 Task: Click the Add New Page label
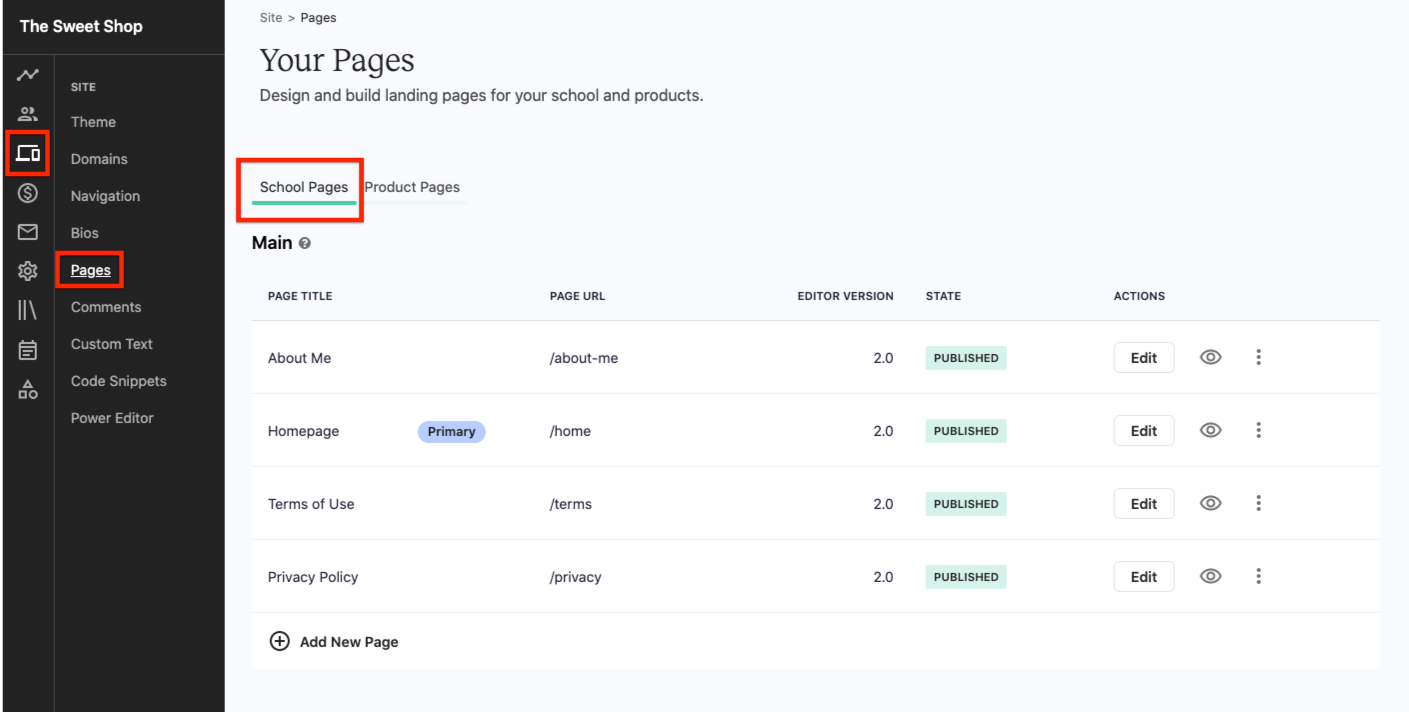tap(349, 642)
